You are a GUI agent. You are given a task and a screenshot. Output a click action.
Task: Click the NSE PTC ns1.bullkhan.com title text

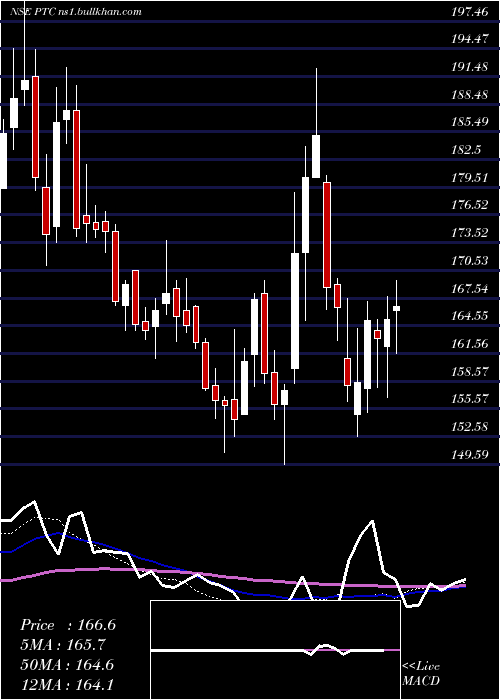(x=75, y=12)
